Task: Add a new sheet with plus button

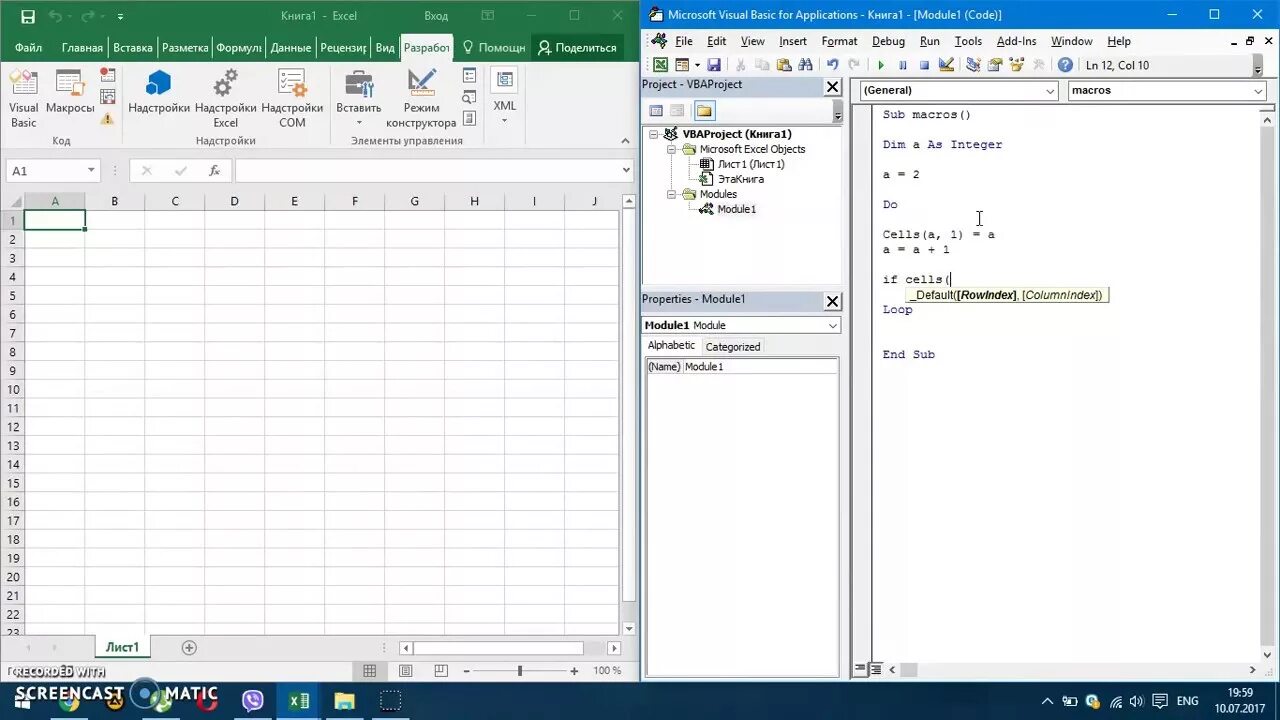Action: tap(189, 648)
